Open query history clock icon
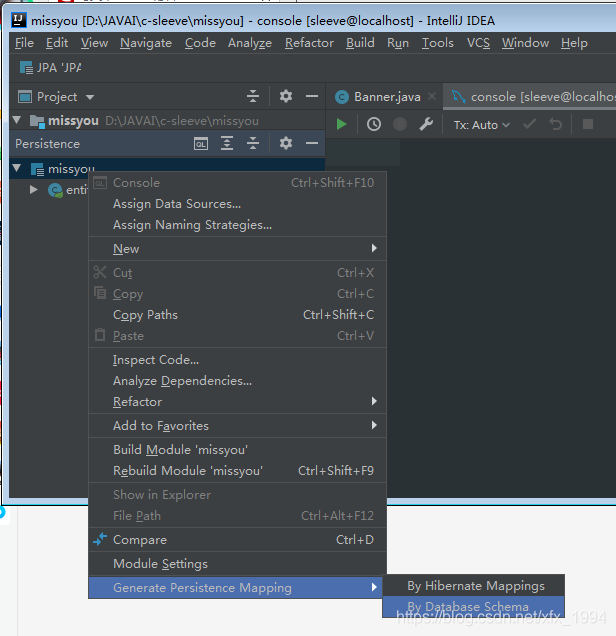 [x=373, y=124]
